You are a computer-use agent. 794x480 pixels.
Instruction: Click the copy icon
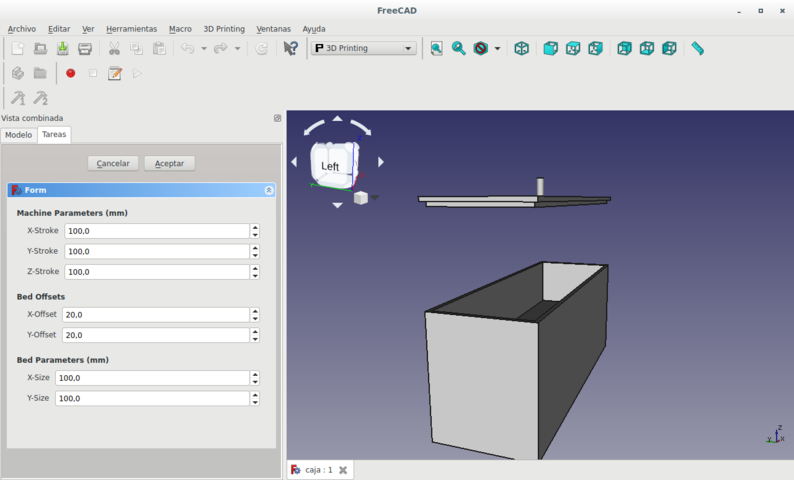pyautogui.click(x=136, y=48)
